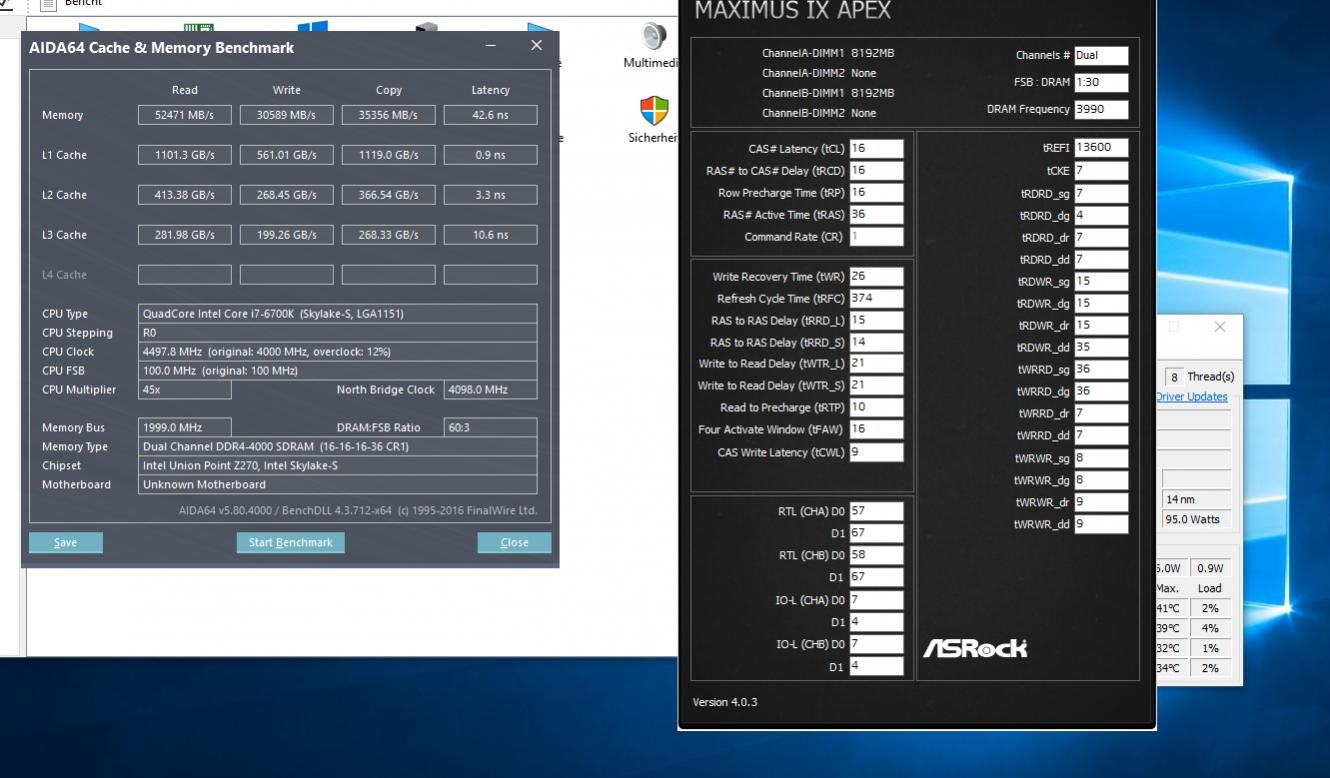Open the Multimedia speaker icon
This screenshot has width=1330, height=778.
point(654,38)
